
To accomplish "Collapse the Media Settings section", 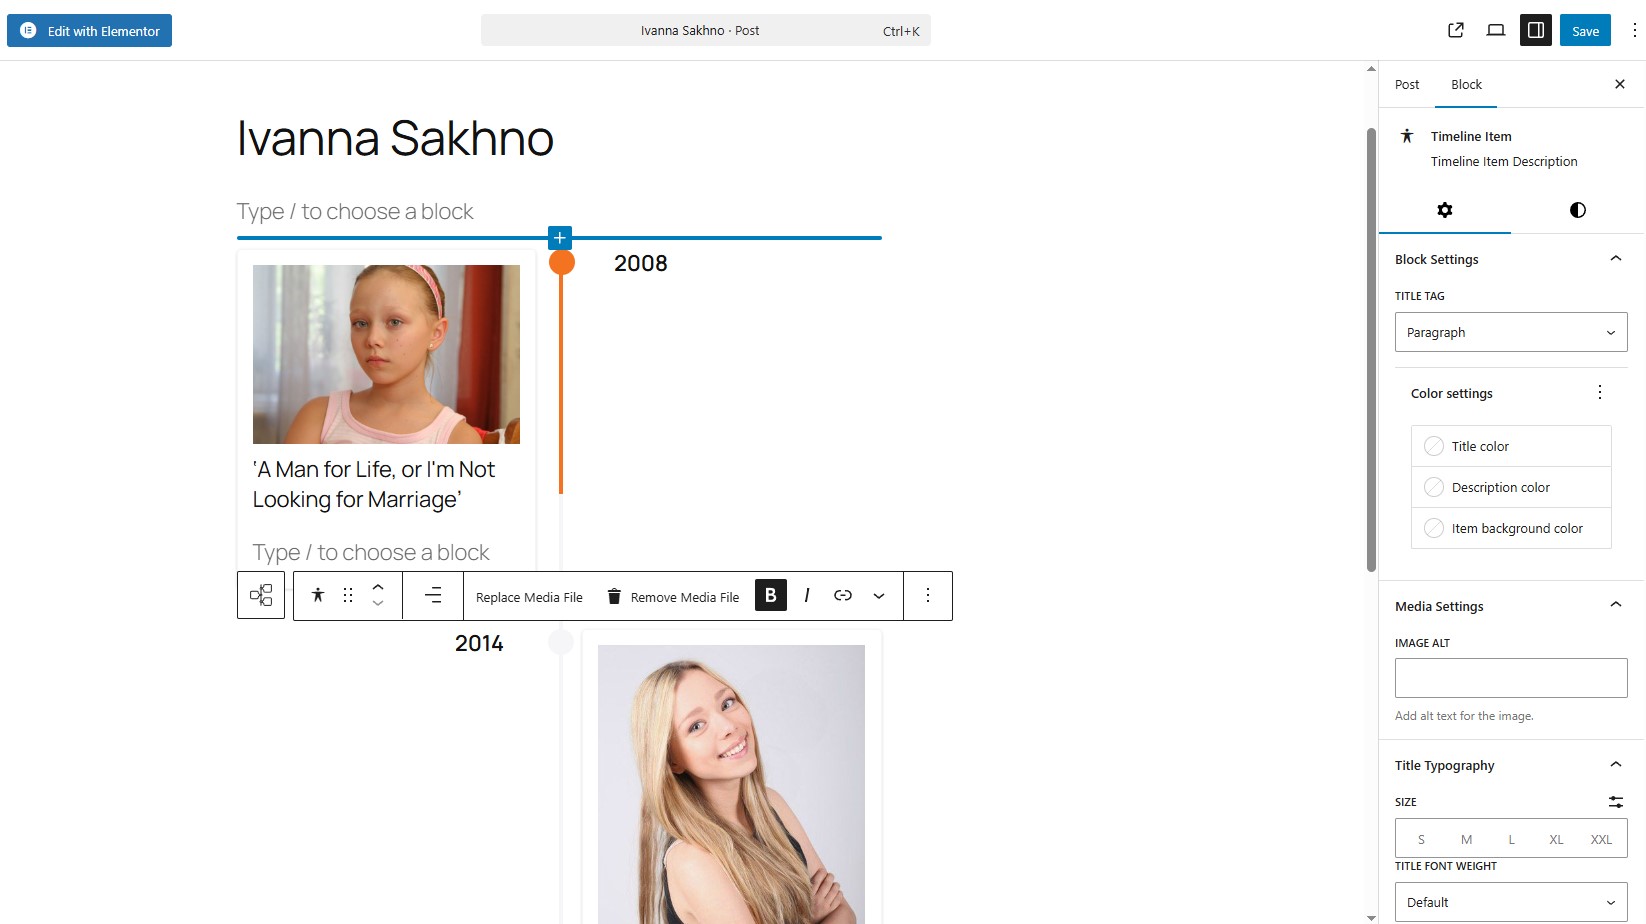I will click(x=1615, y=604).
